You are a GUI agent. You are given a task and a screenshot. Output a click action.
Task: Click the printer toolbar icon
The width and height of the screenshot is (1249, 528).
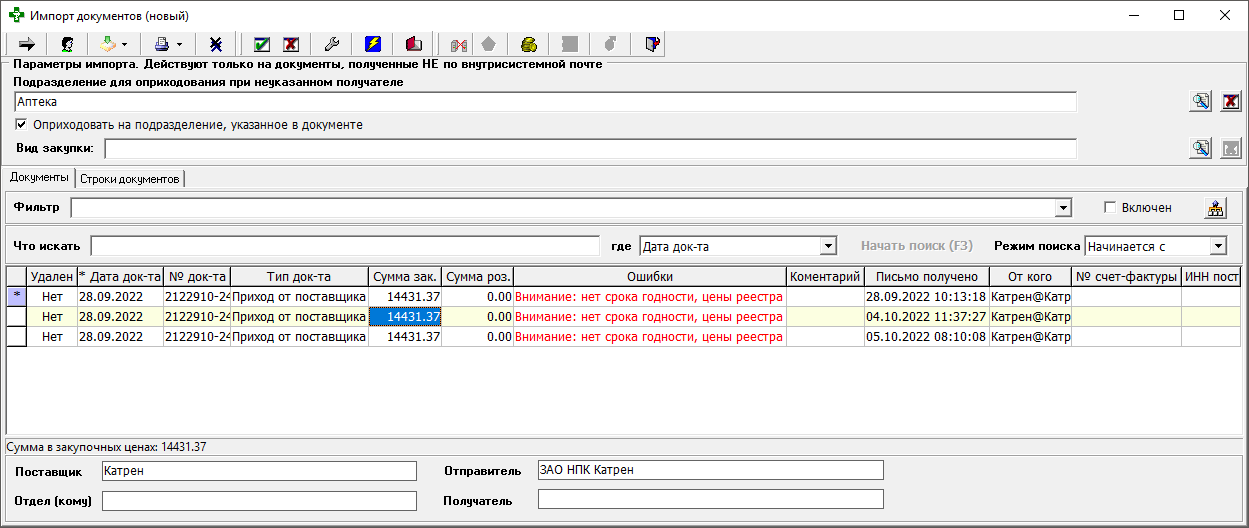tap(162, 44)
